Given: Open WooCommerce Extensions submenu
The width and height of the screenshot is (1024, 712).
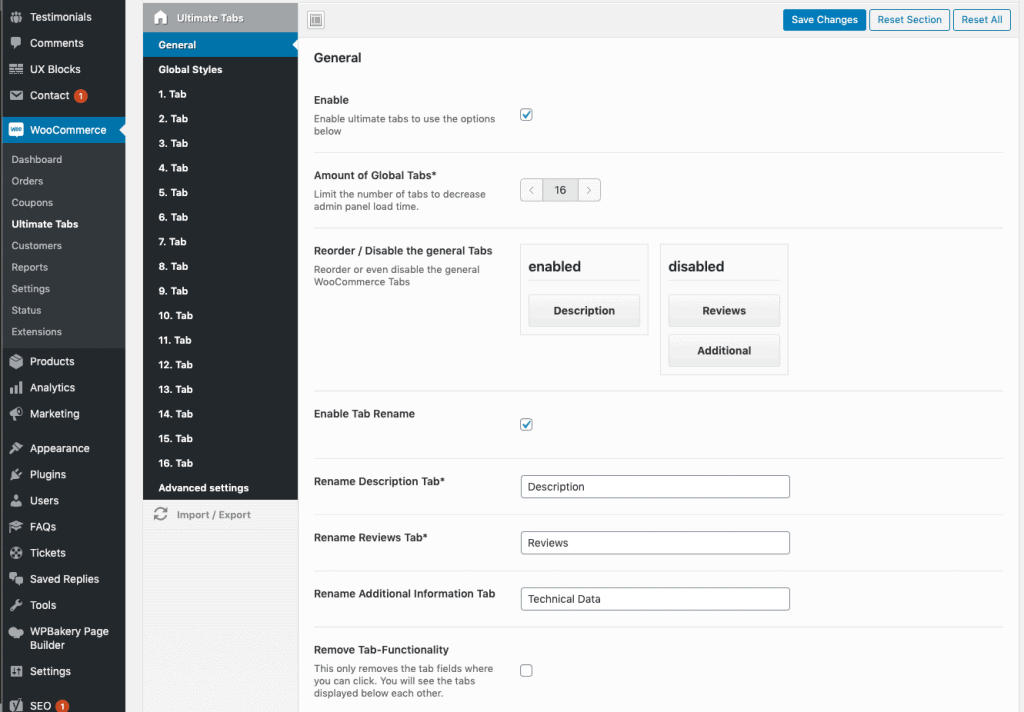Looking at the screenshot, I should click(37, 332).
